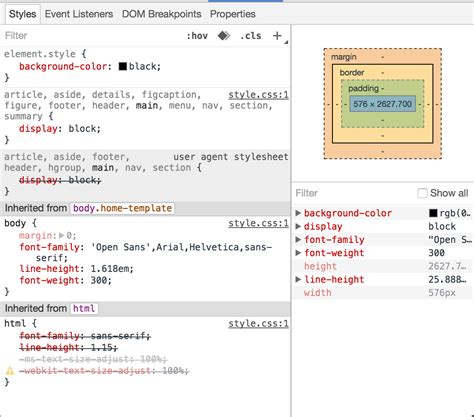This screenshot has width=474, height=417.
Task: Click the warning icon beside -webkit-text-size-adjust
Action: tap(10, 371)
